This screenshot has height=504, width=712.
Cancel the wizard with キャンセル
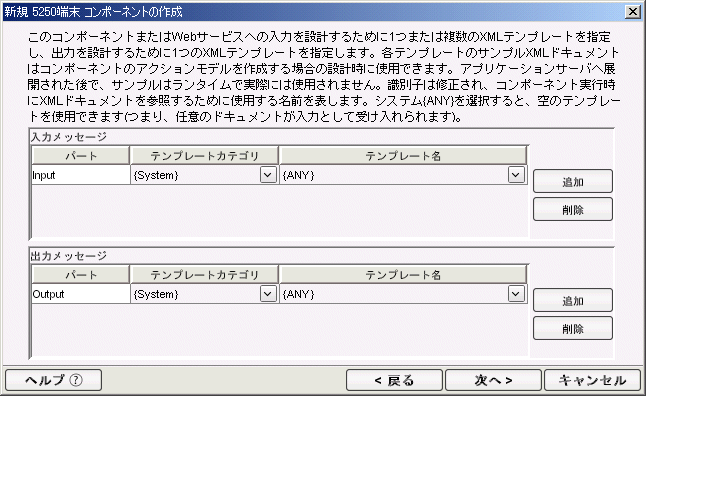pyautogui.click(x=592, y=380)
